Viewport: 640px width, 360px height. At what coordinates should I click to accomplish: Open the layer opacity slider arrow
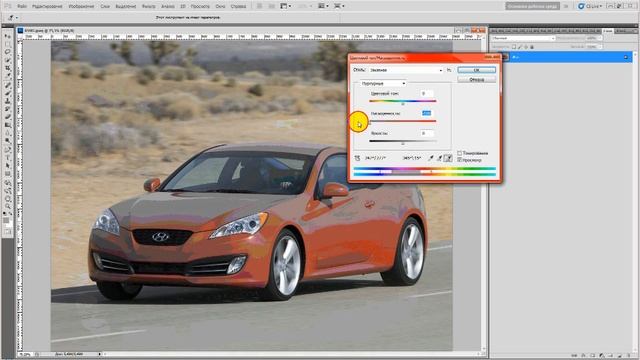(600, 38)
